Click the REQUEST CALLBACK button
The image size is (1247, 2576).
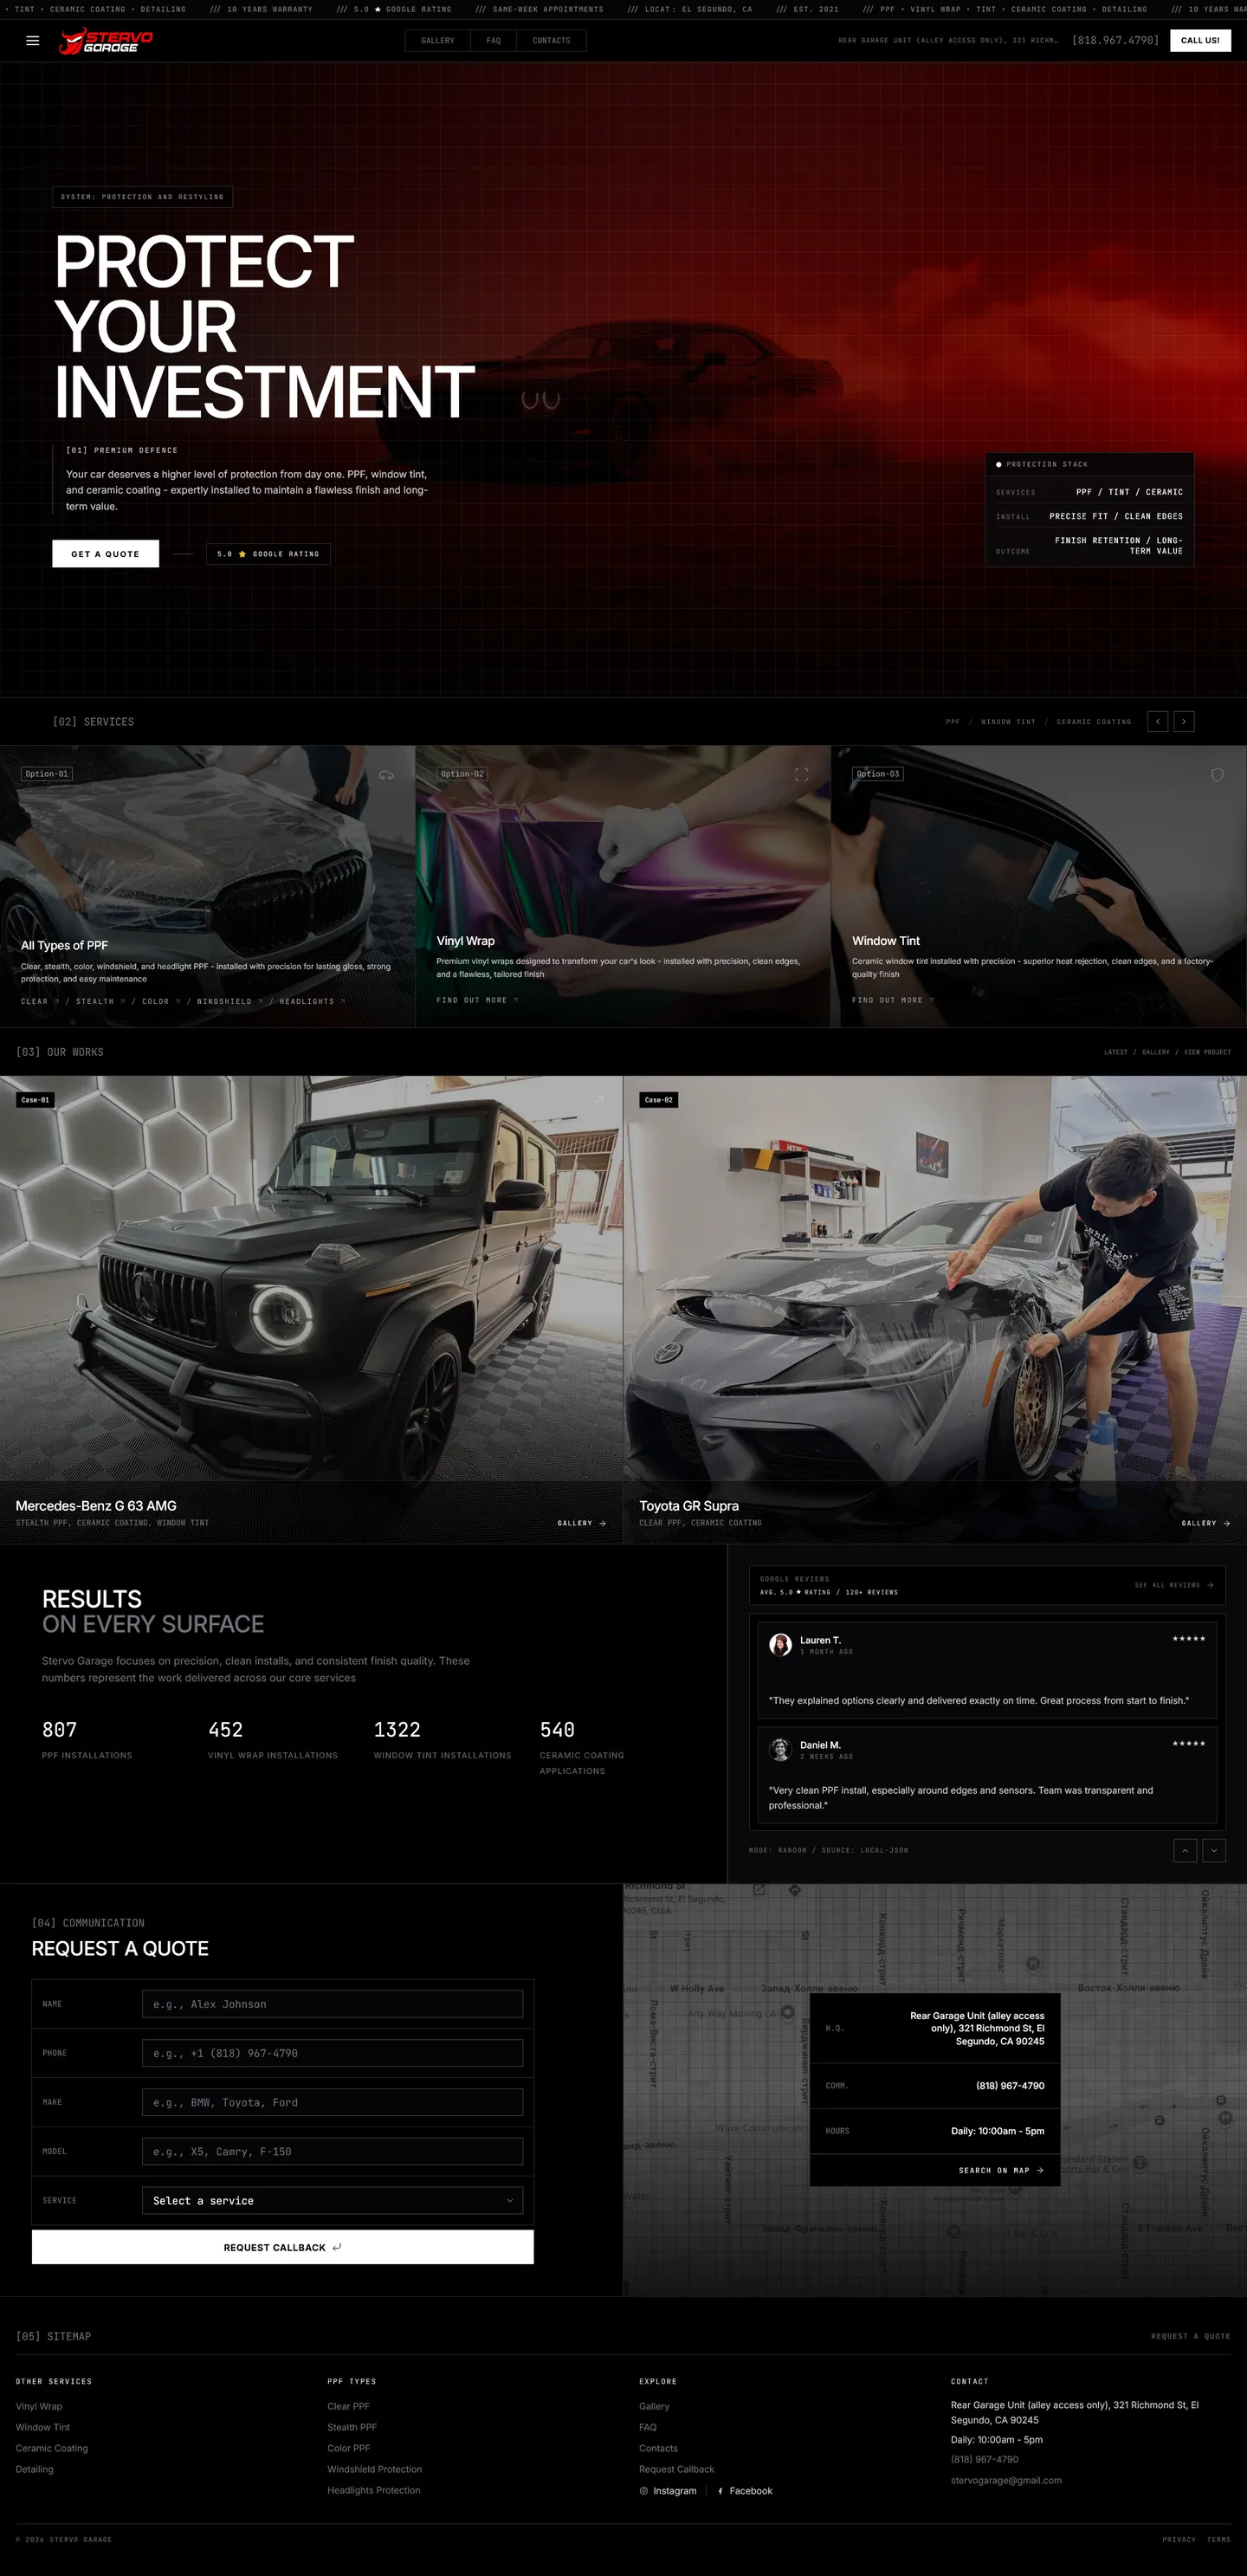click(x=282, y=2247)
